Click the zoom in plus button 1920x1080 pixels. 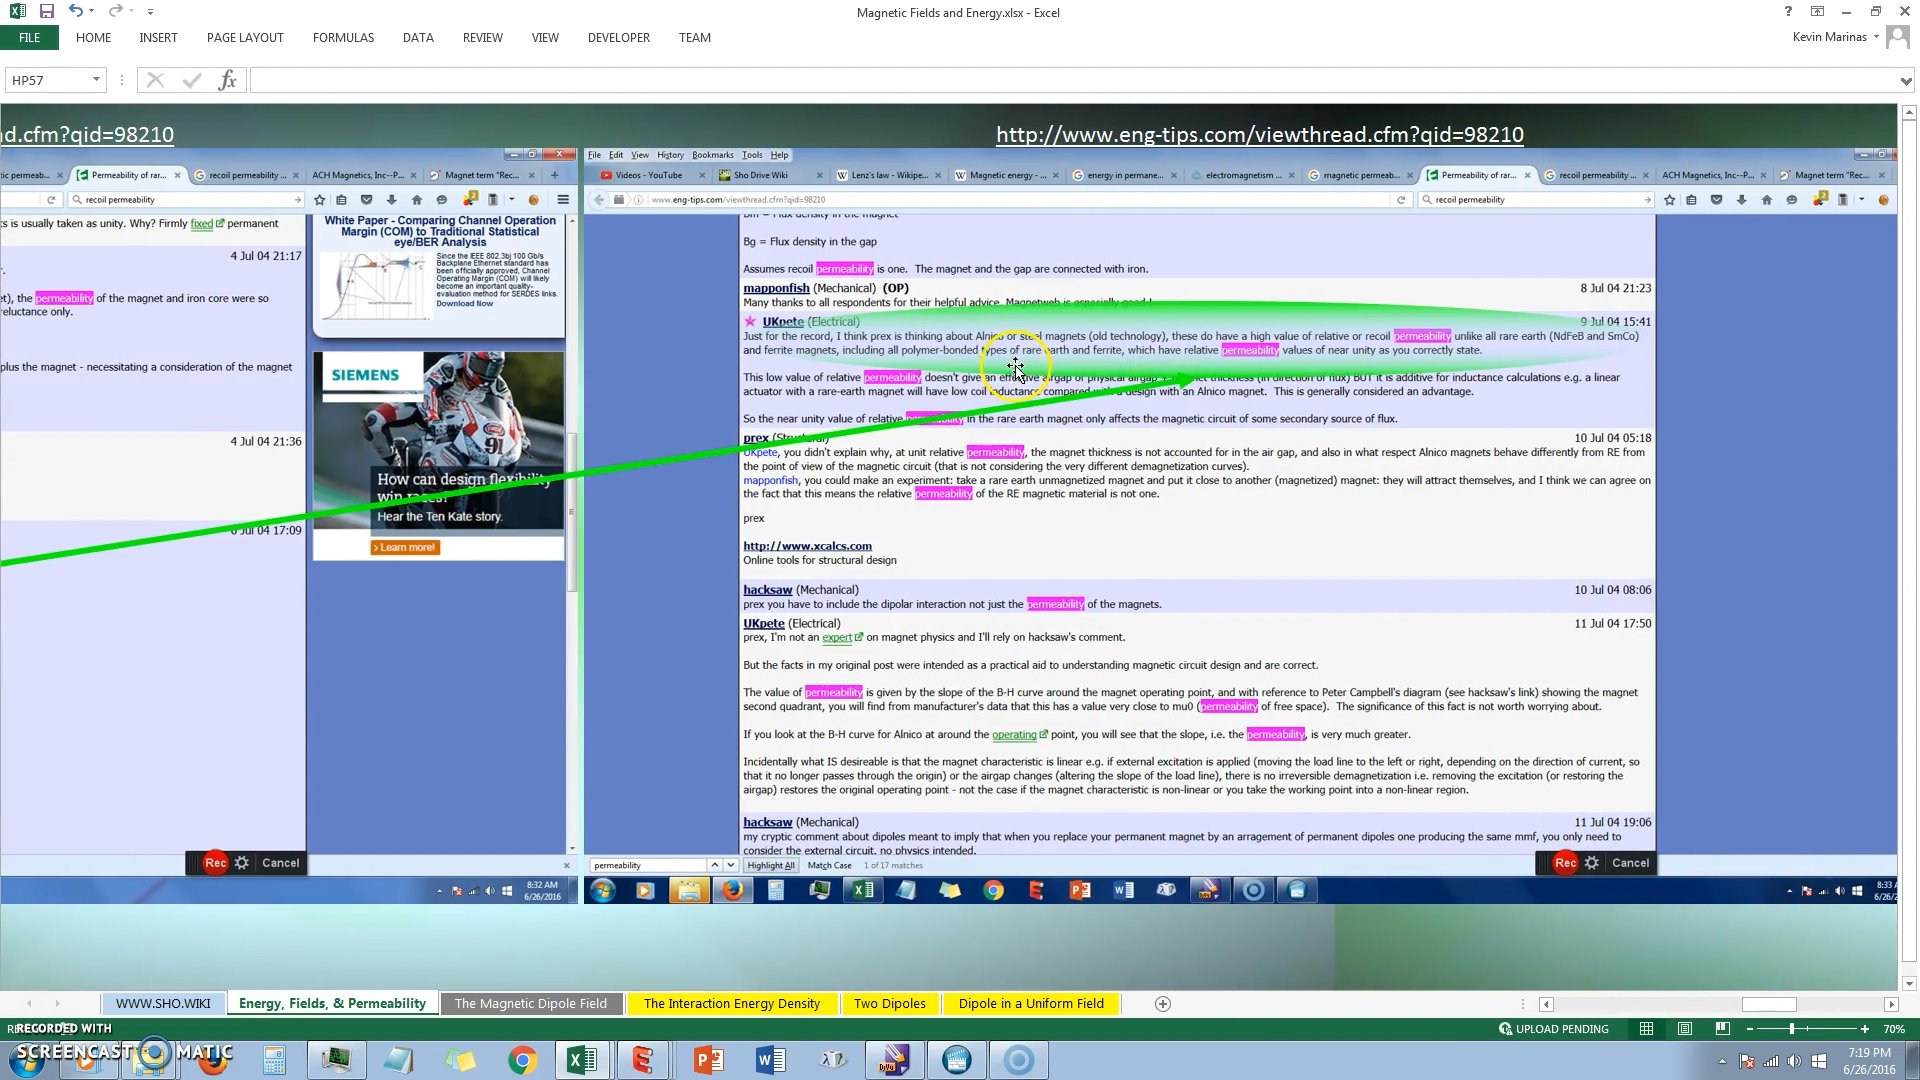click(1864, 1029)
